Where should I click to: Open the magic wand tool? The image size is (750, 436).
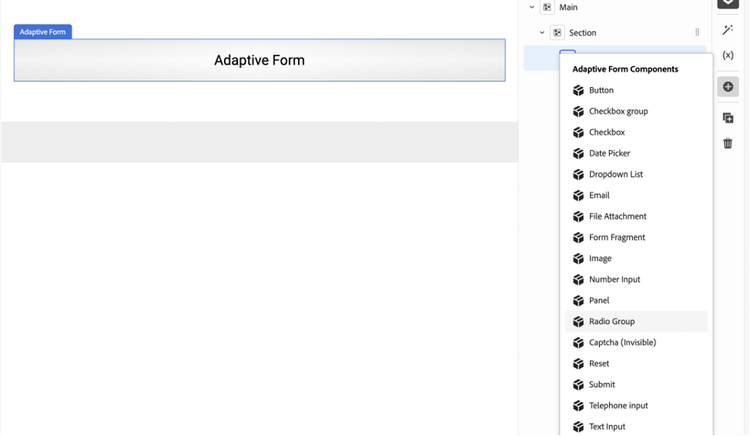point(728,31)
